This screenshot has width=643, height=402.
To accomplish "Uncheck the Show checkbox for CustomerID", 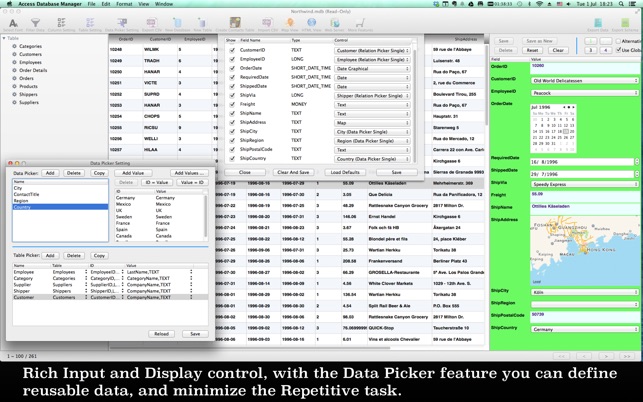I will point(233,48).
